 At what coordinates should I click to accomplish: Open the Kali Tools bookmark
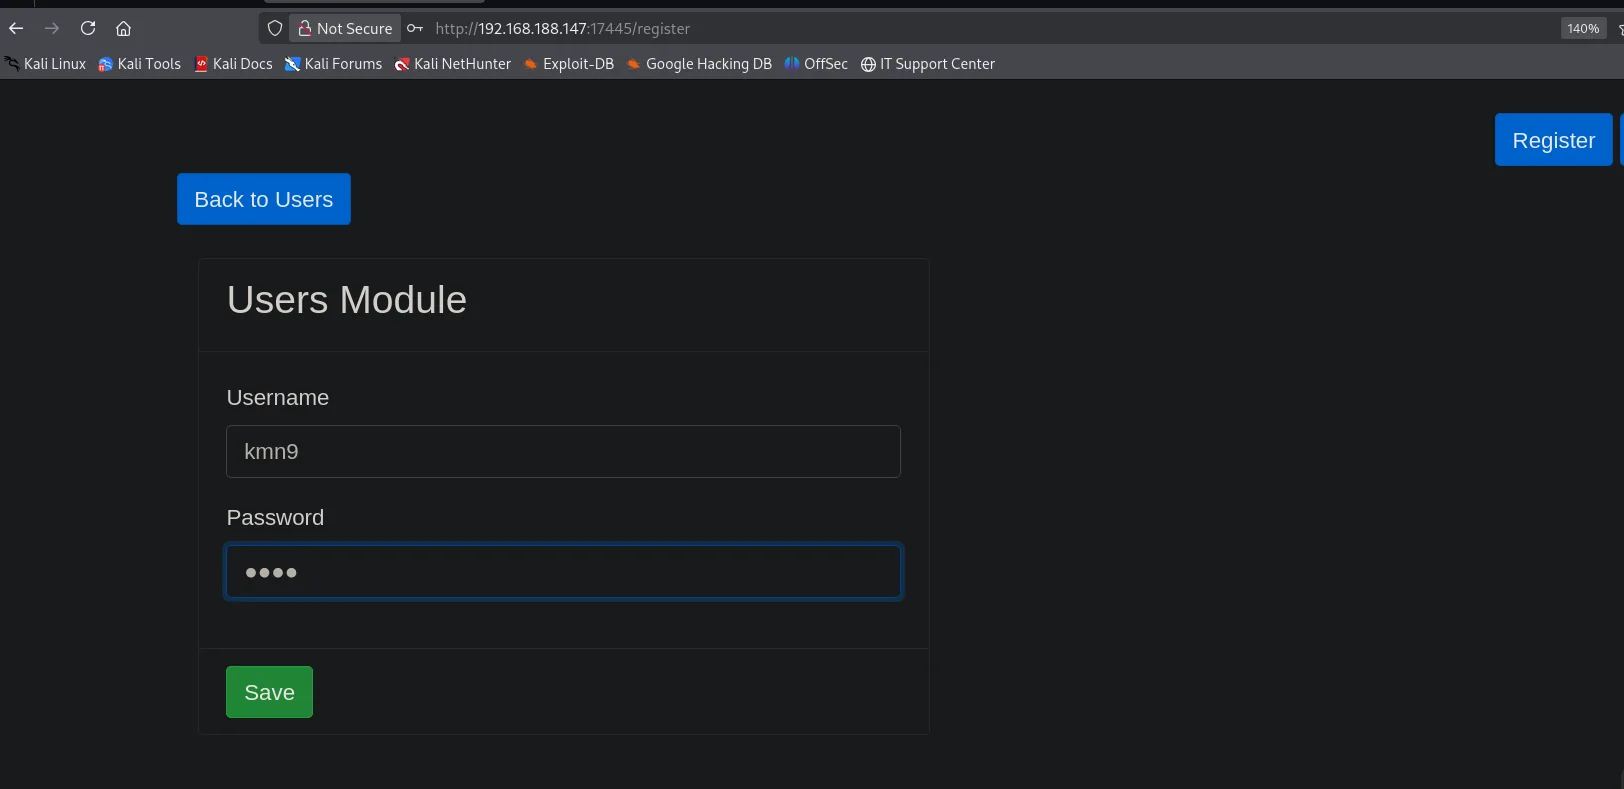click(139, 64)
